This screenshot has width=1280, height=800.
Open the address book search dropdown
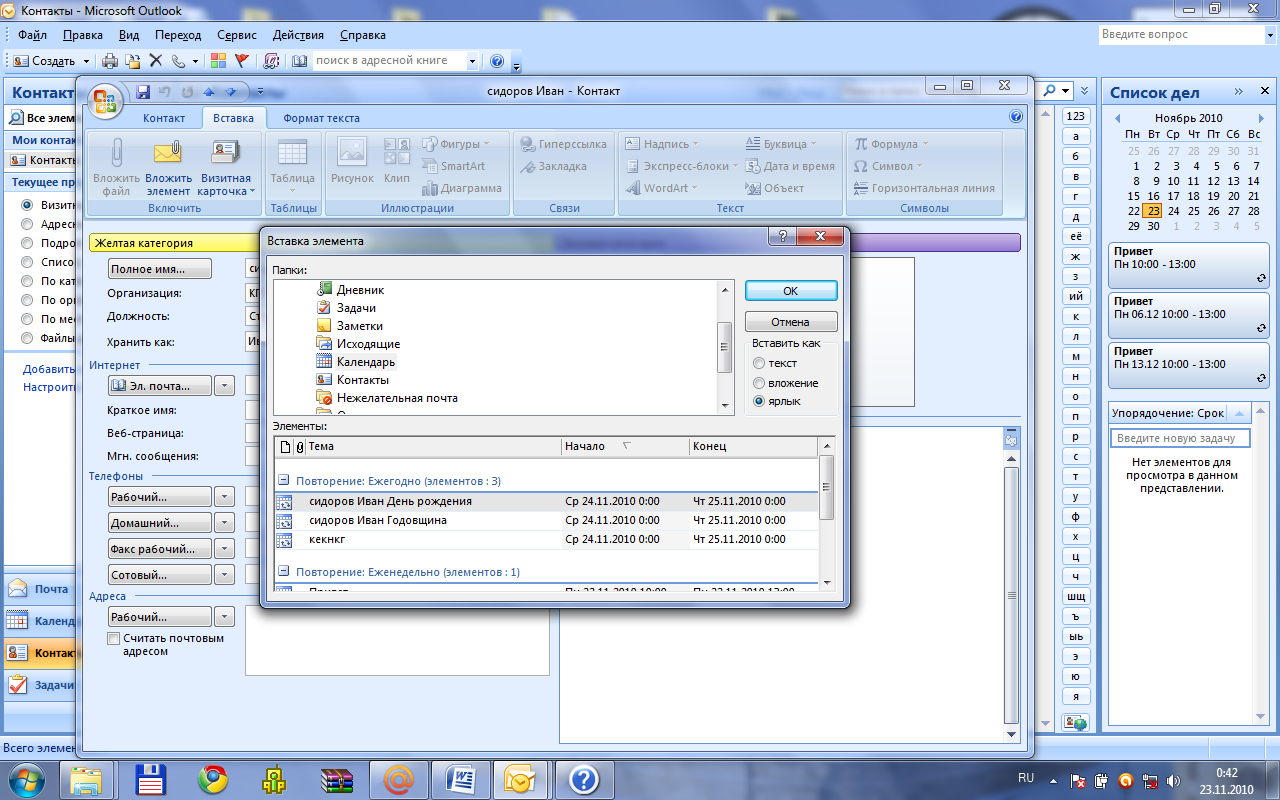472,61
